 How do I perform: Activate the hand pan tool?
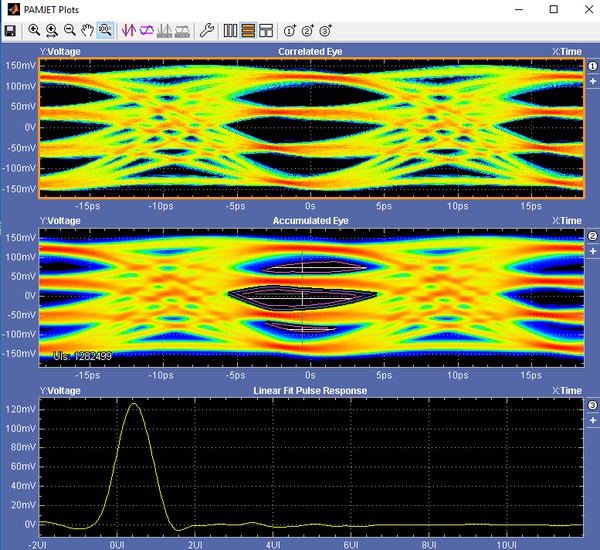pyautogui.click(x=87, y=31)
